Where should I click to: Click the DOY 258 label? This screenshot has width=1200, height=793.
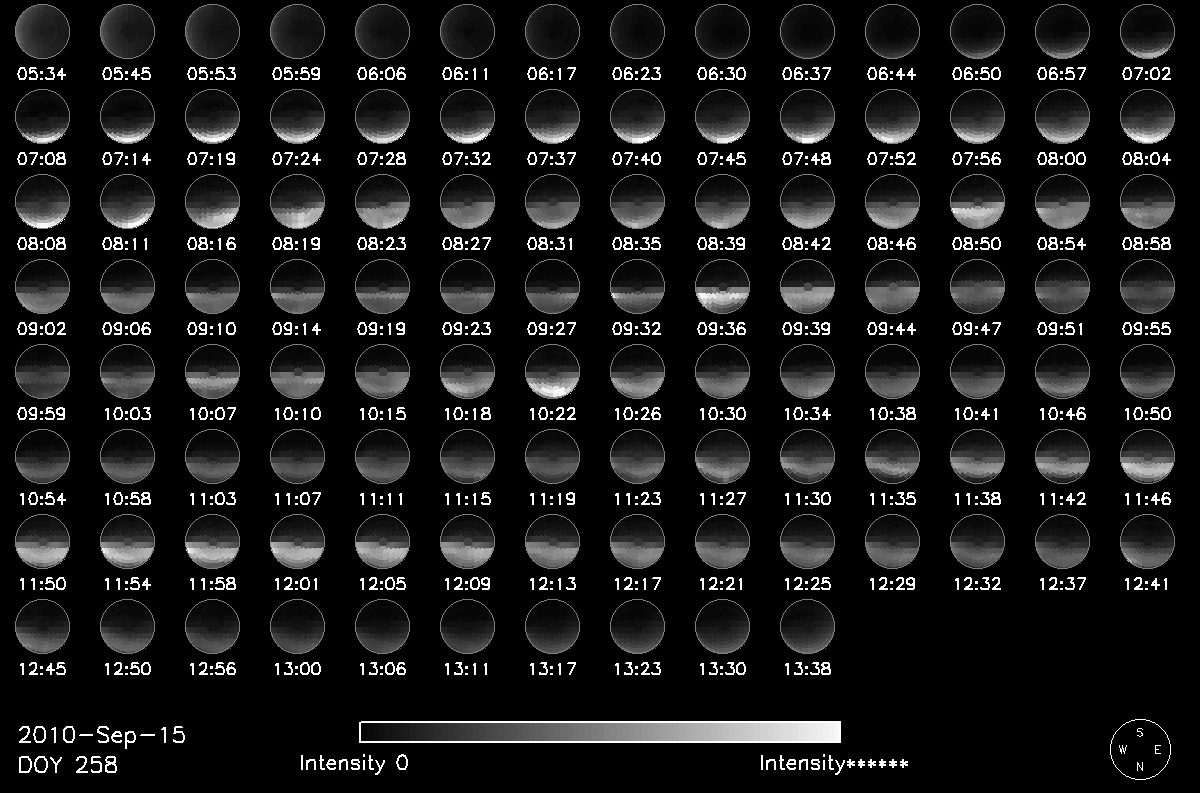[67, 766]
